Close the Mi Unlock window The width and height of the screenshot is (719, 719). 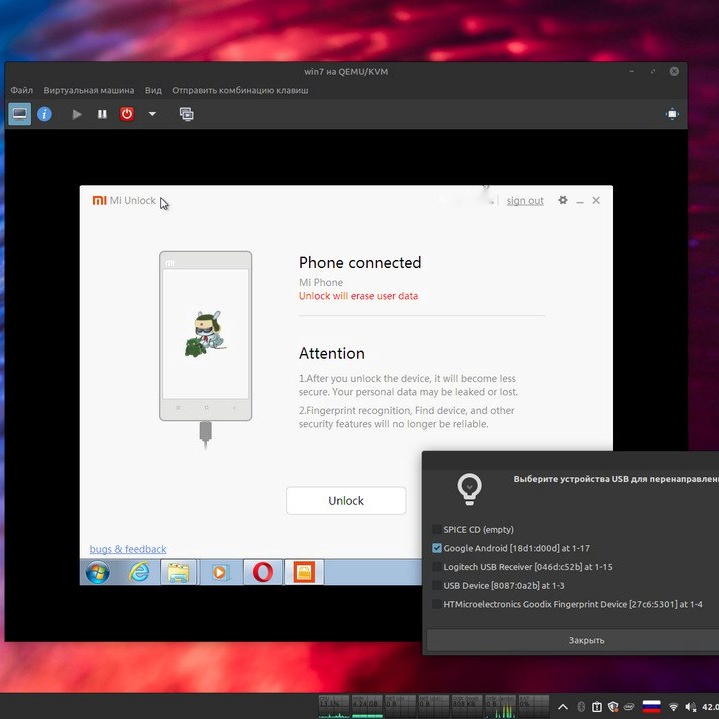pyautogui.click(x=596, y=200)
